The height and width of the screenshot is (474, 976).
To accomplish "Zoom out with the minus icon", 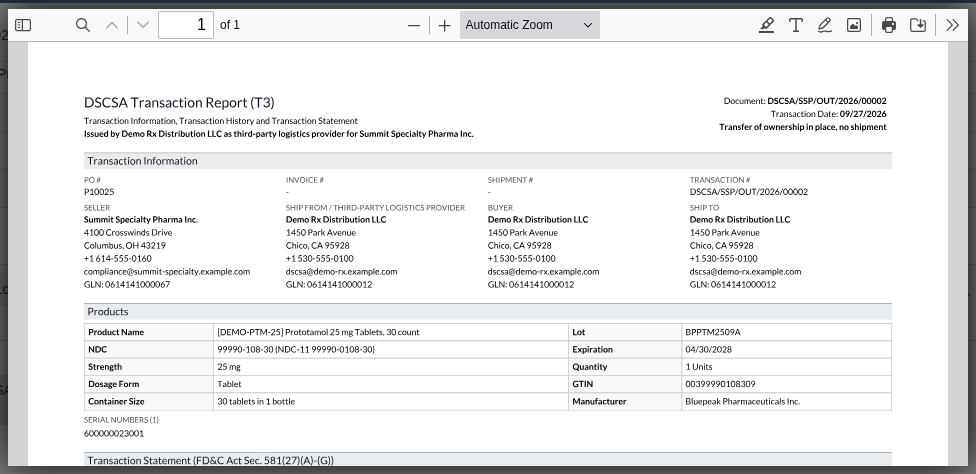I will [414, 26].
